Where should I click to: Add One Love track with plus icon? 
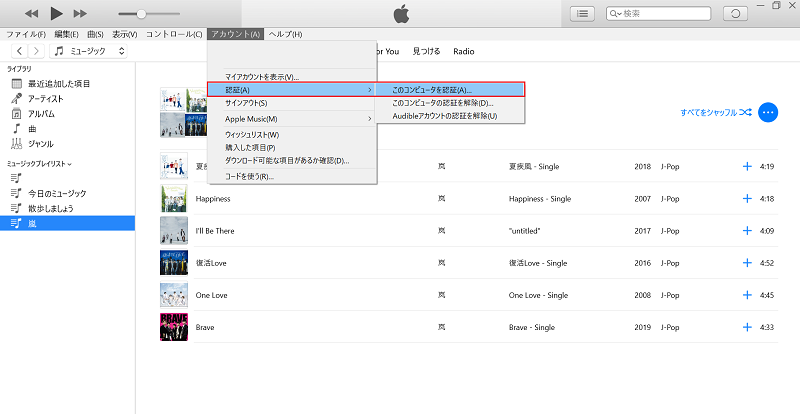tap(747, 295)
